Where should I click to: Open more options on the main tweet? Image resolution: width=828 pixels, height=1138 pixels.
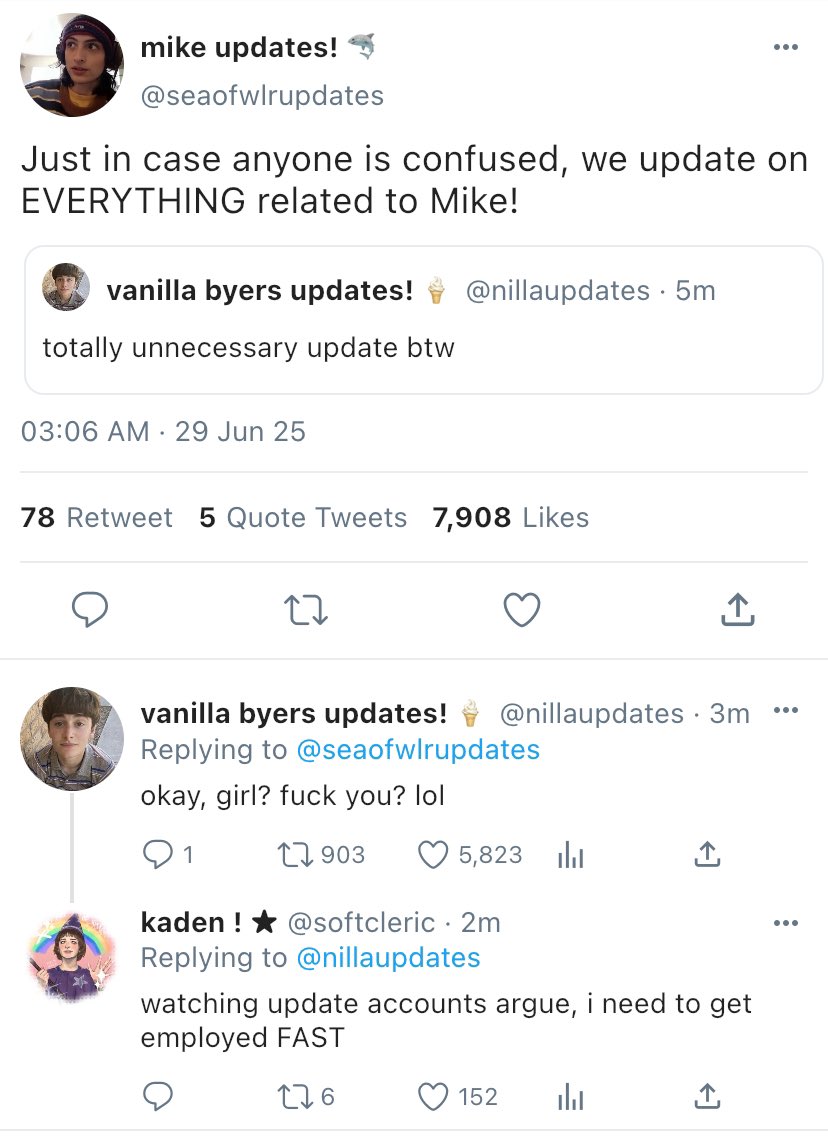786,48
